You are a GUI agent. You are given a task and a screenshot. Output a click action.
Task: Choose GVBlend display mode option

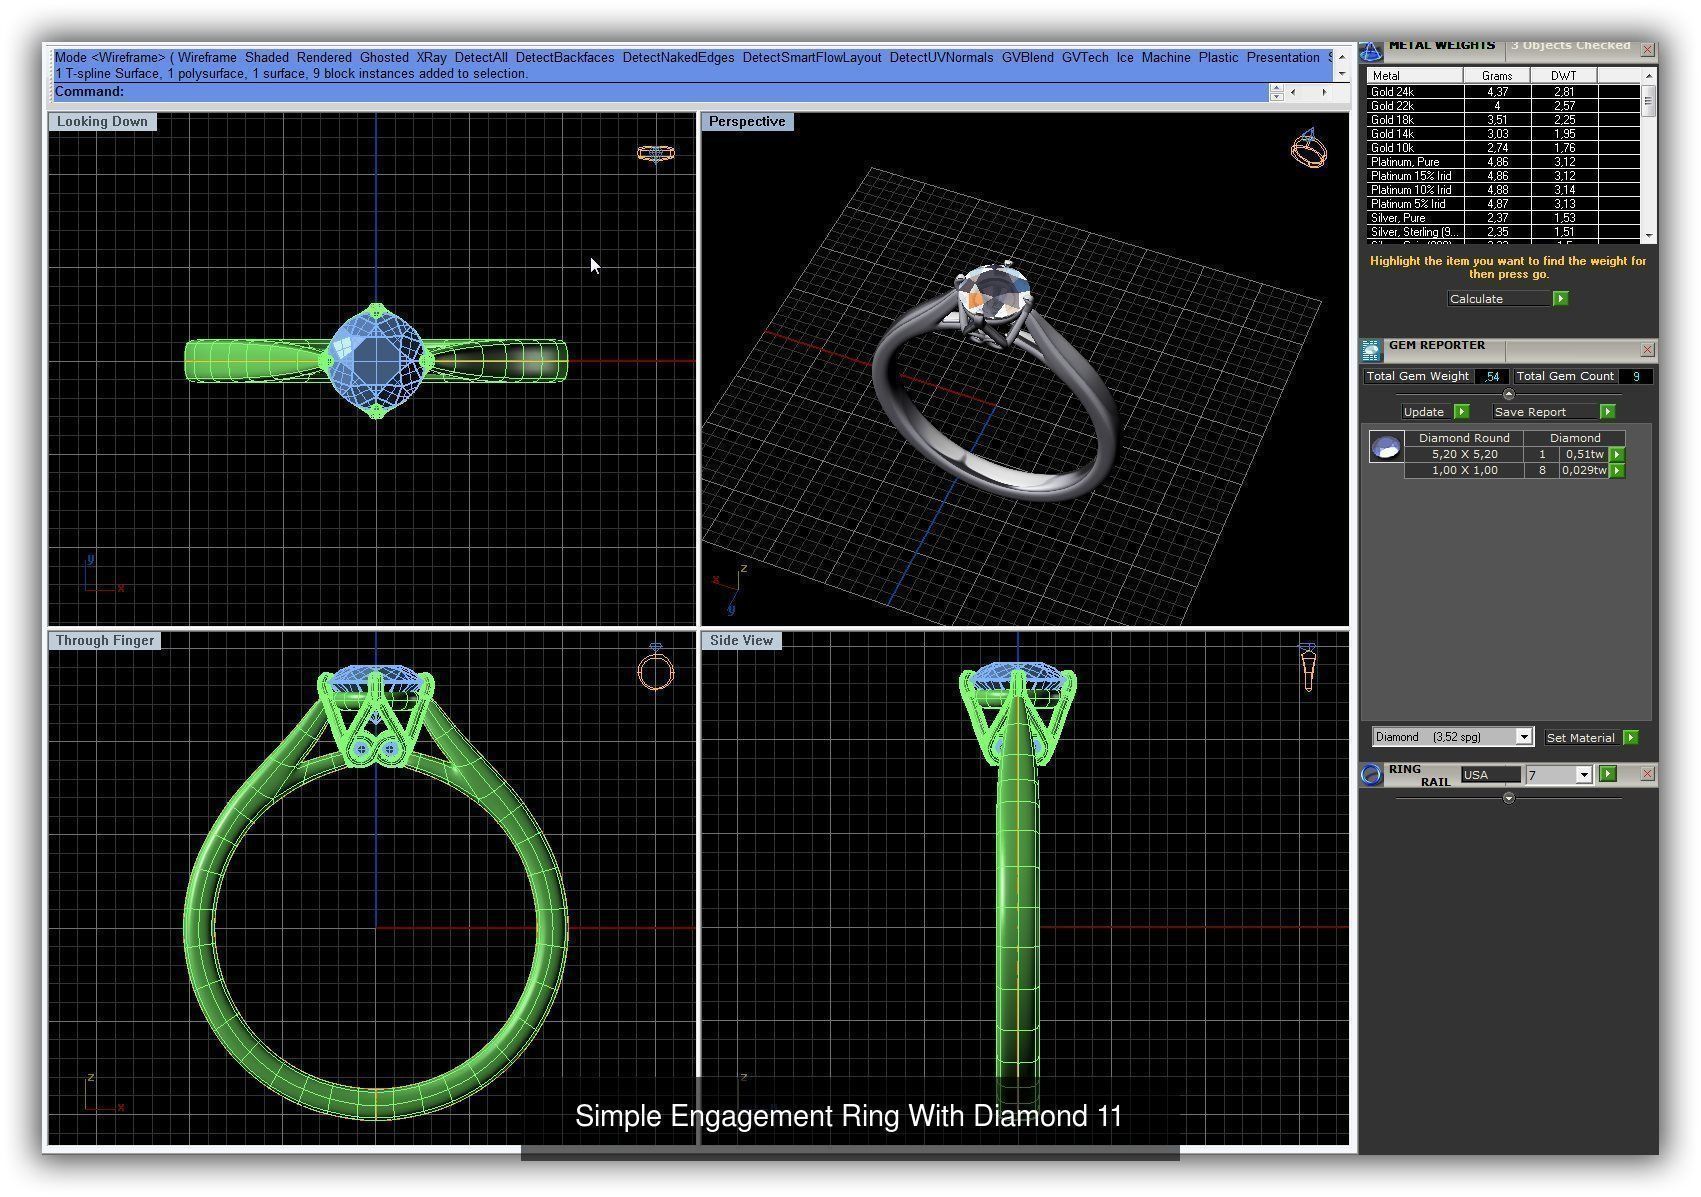[x=1028, y=58]
